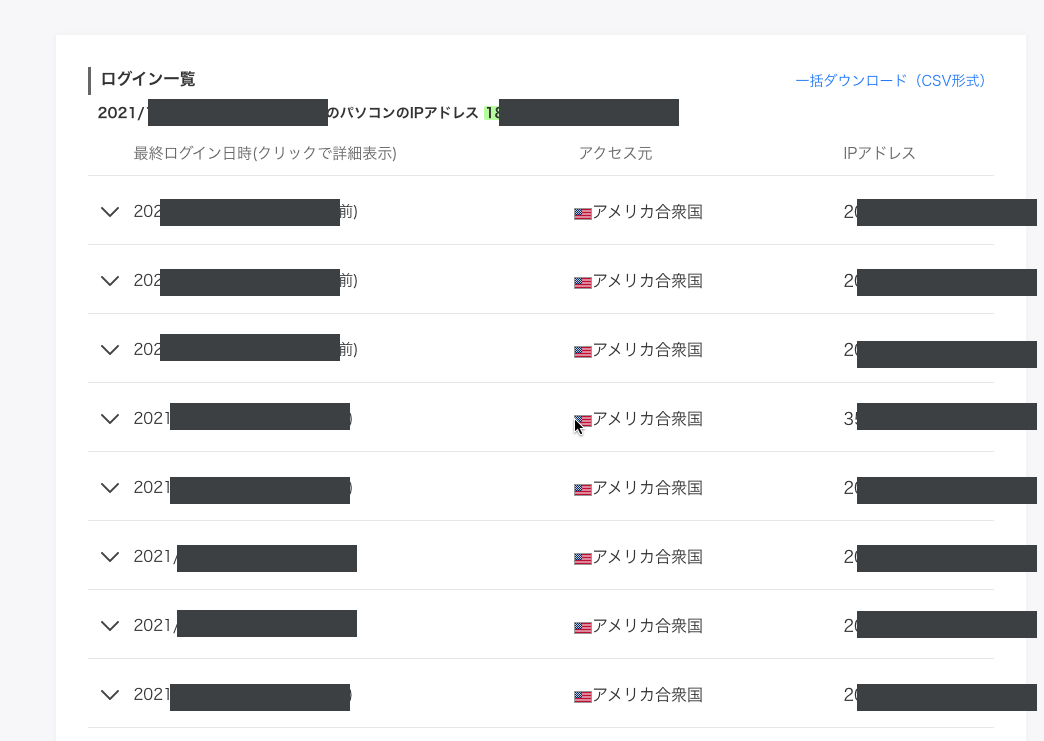This screenshot has height=741, width=1044.
Task: Open the seventh login row details chevron
Action: [x=110, y=626]
